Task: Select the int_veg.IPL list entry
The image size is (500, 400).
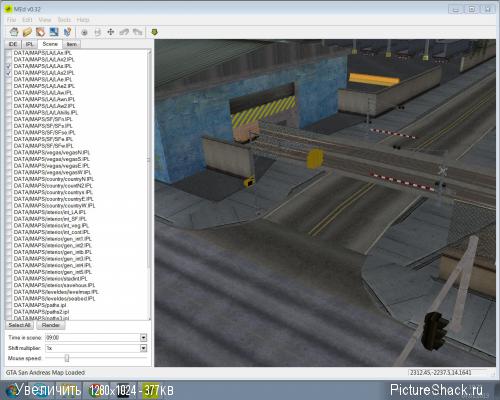Action: [51, 226]
